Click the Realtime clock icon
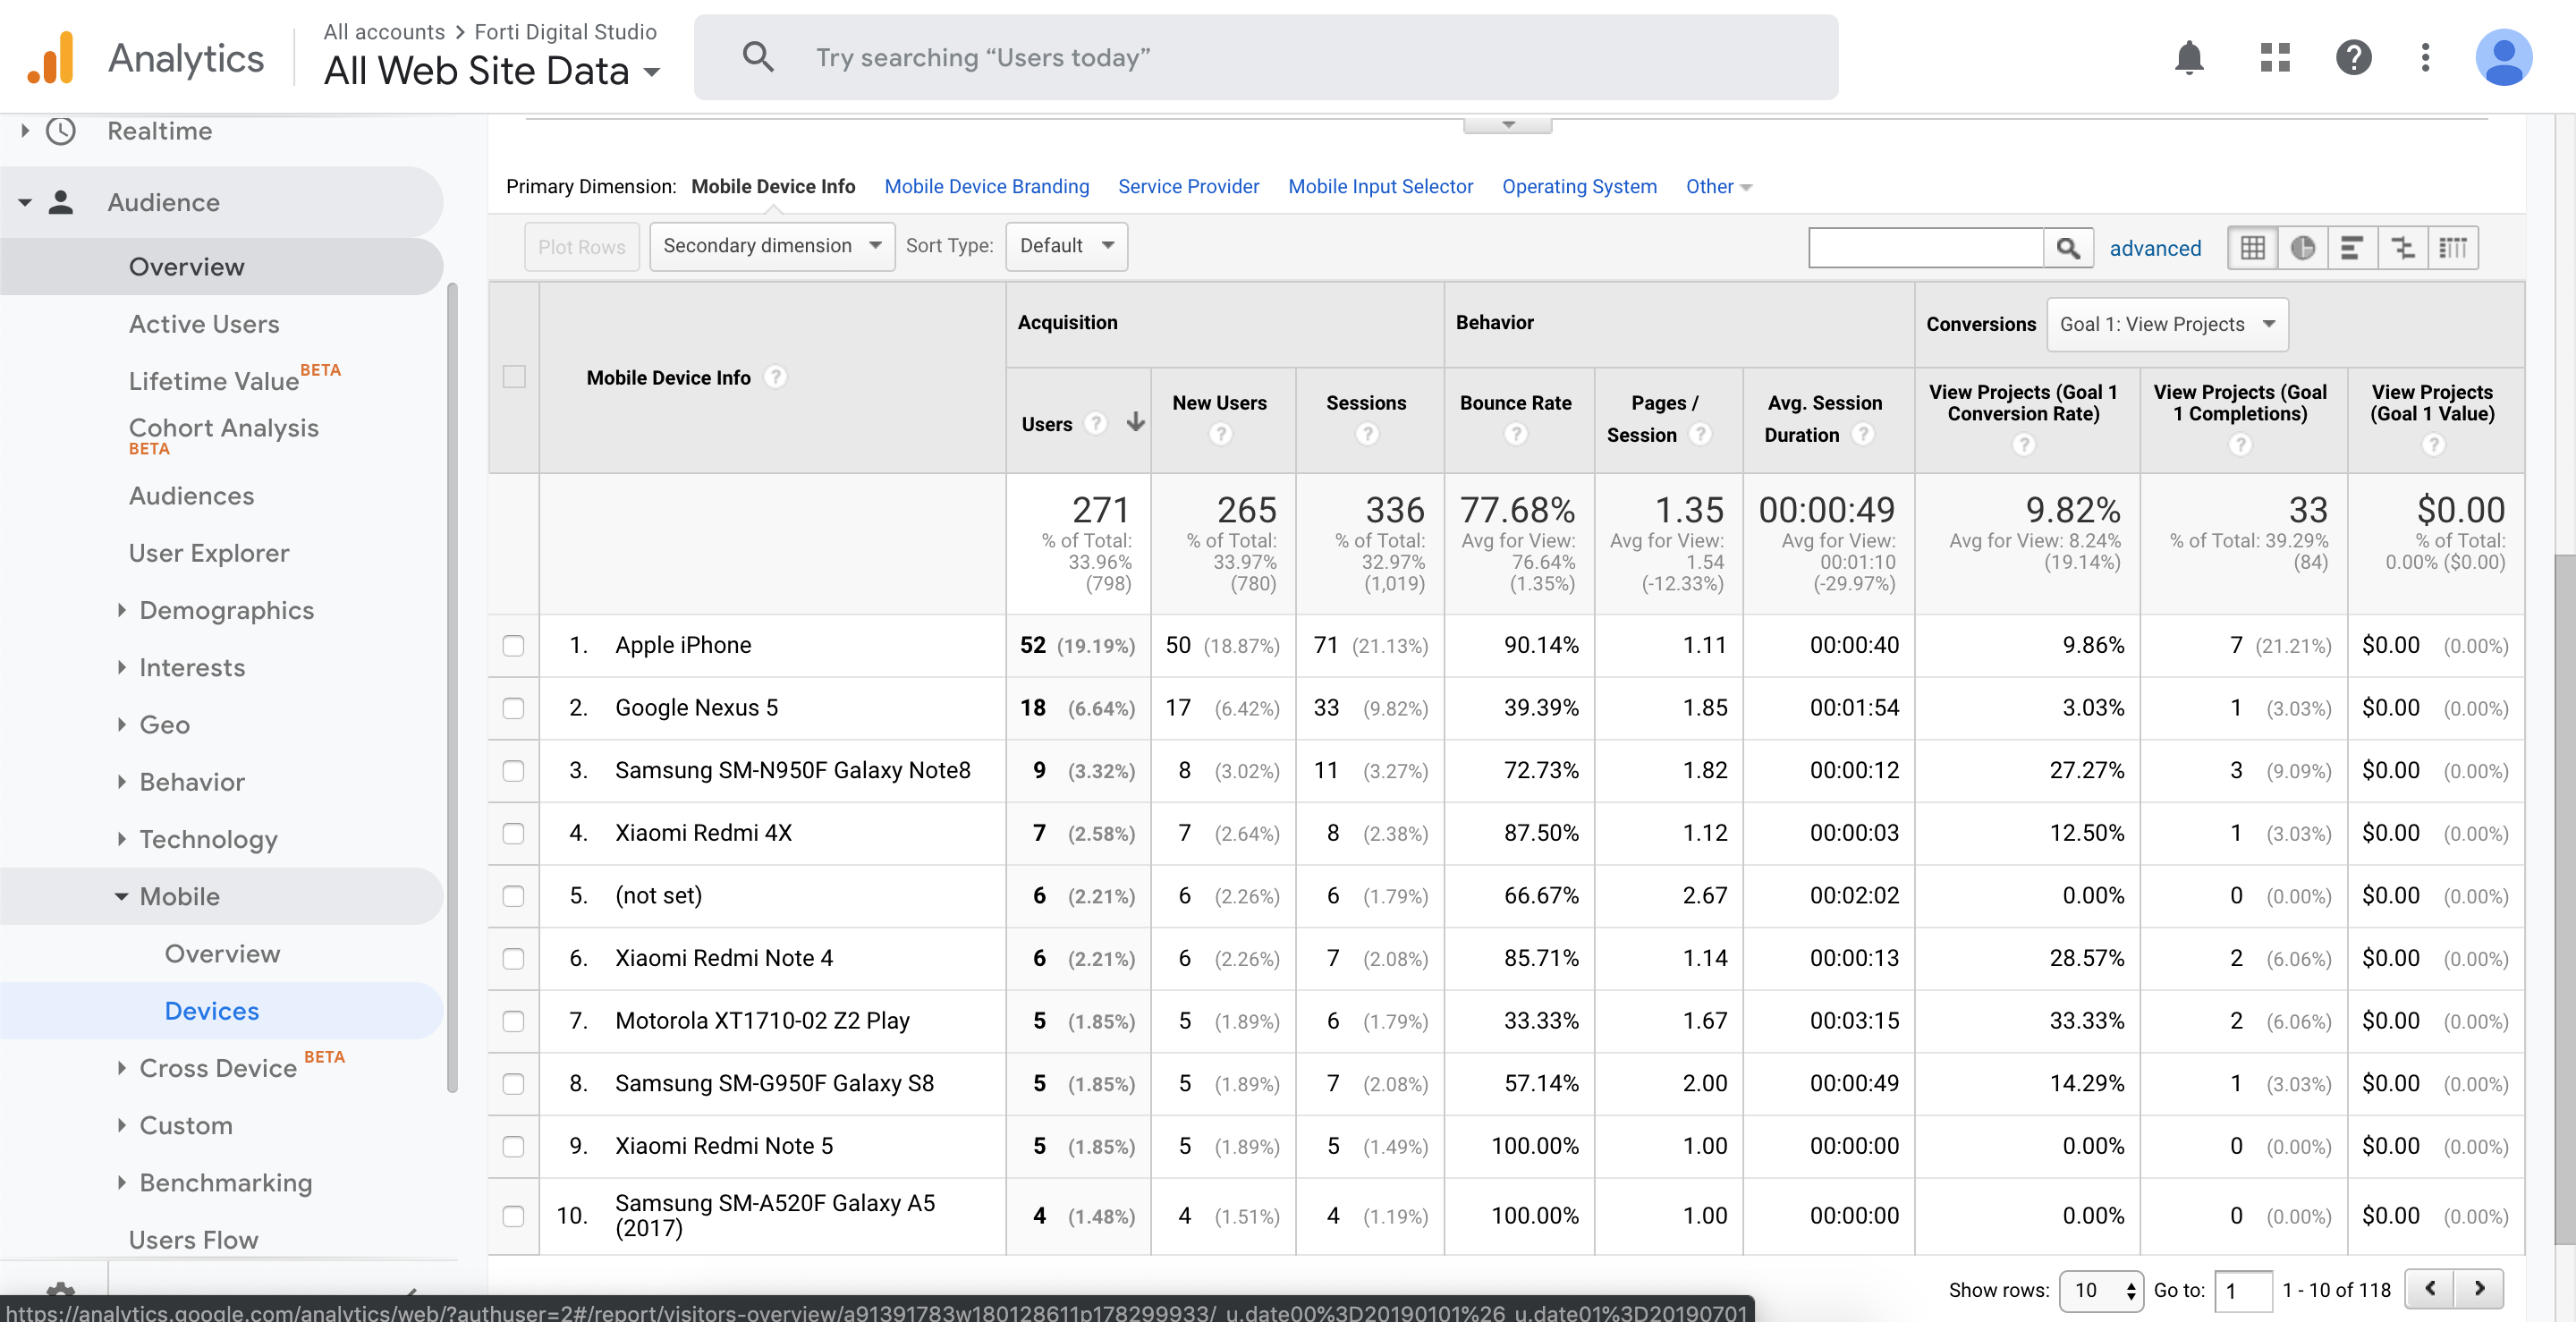 pyautogui.click(x=62, y=131)
